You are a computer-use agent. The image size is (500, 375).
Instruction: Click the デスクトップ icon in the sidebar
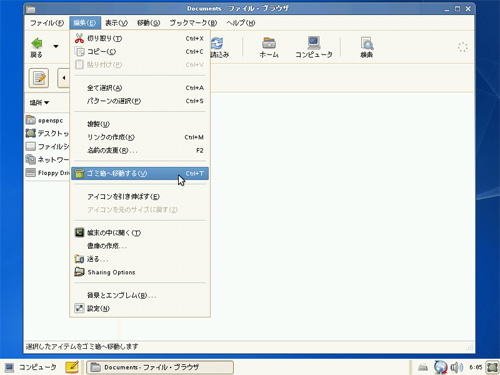[x=31, y=133]
